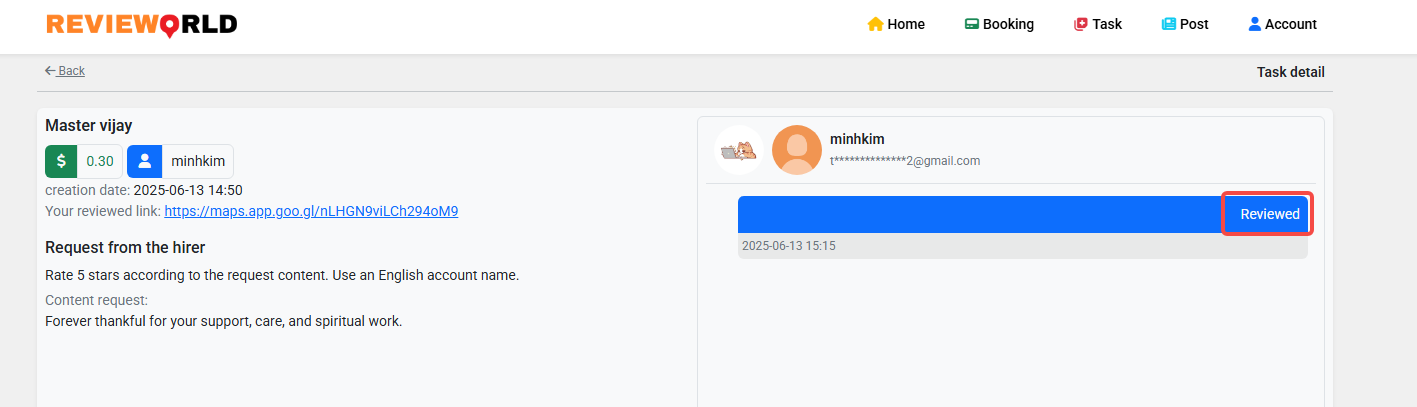The image size is (1417, 407).
Task: Click the green dollar sign icon
Action: (61, 161)
